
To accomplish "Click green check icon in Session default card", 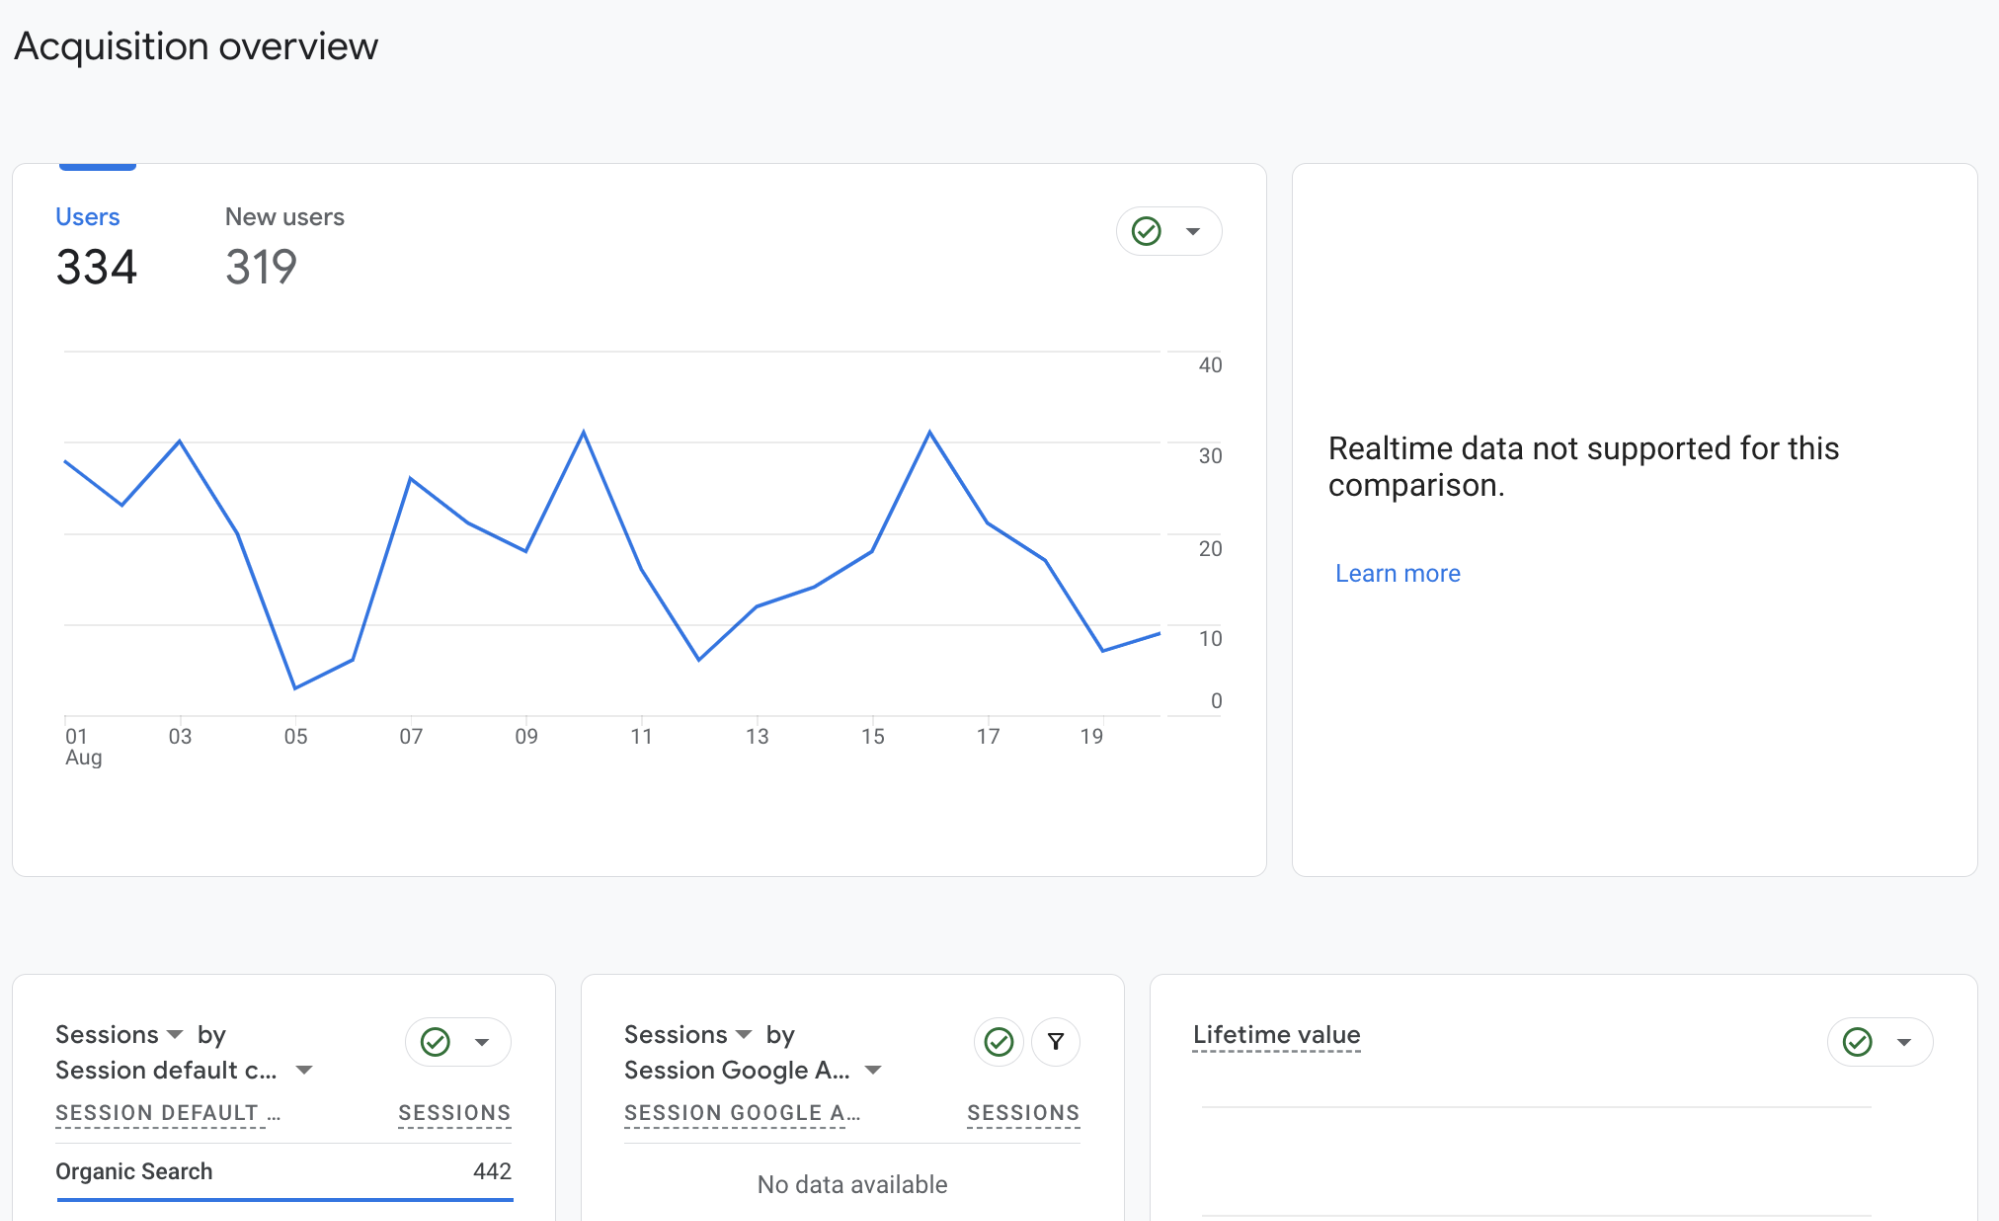I will coord(435,1042).
